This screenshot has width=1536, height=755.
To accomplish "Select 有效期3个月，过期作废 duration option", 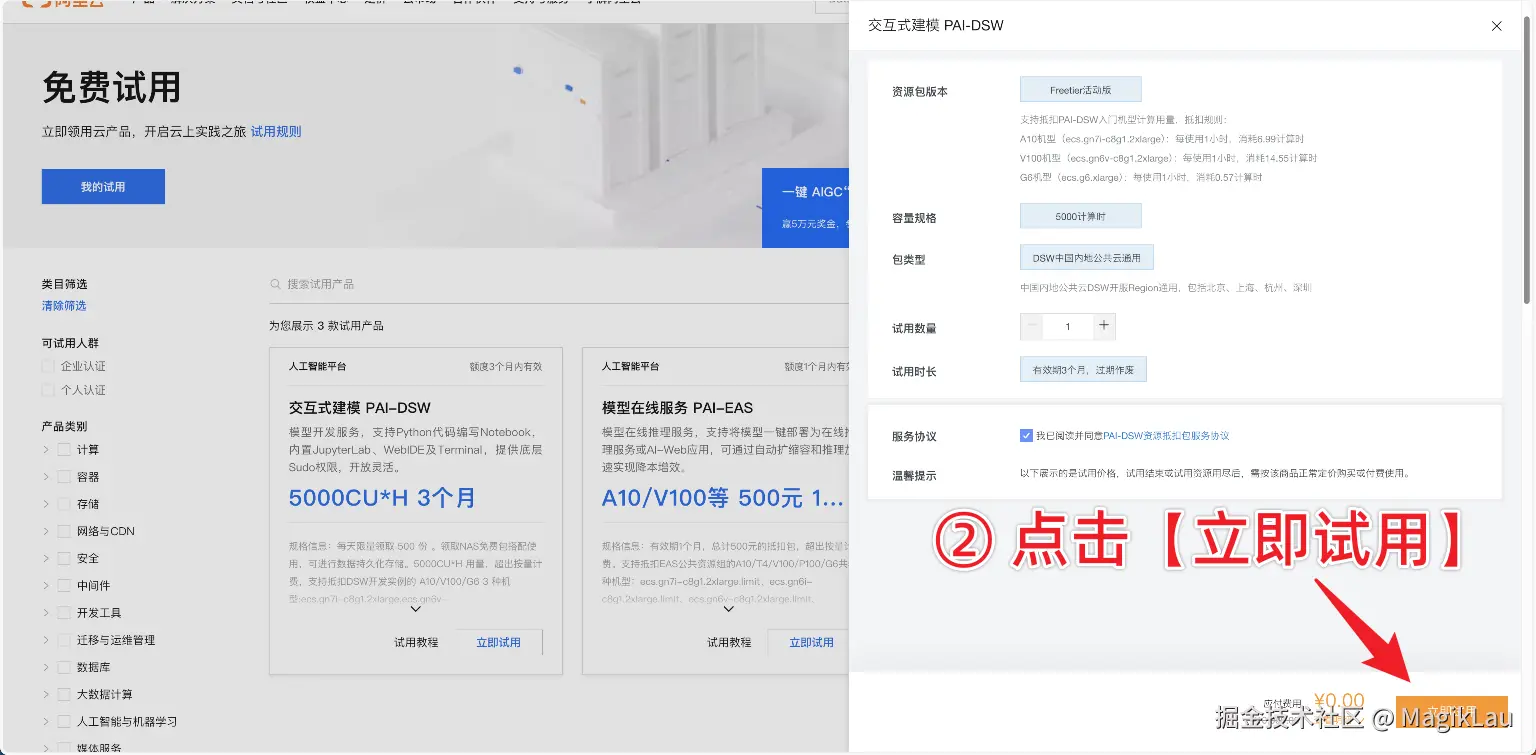I will (1083, 369).
